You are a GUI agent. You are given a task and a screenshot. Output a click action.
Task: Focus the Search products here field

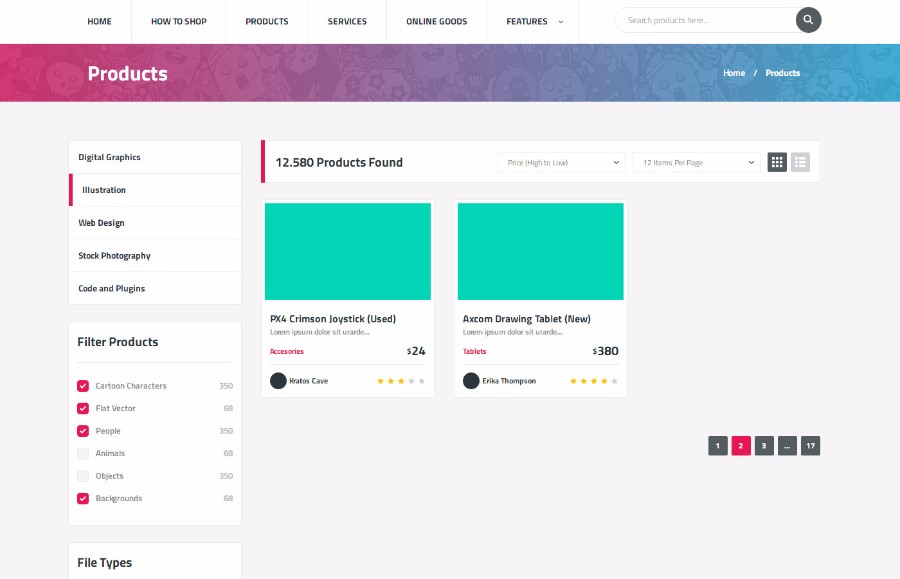coord(706,20)
